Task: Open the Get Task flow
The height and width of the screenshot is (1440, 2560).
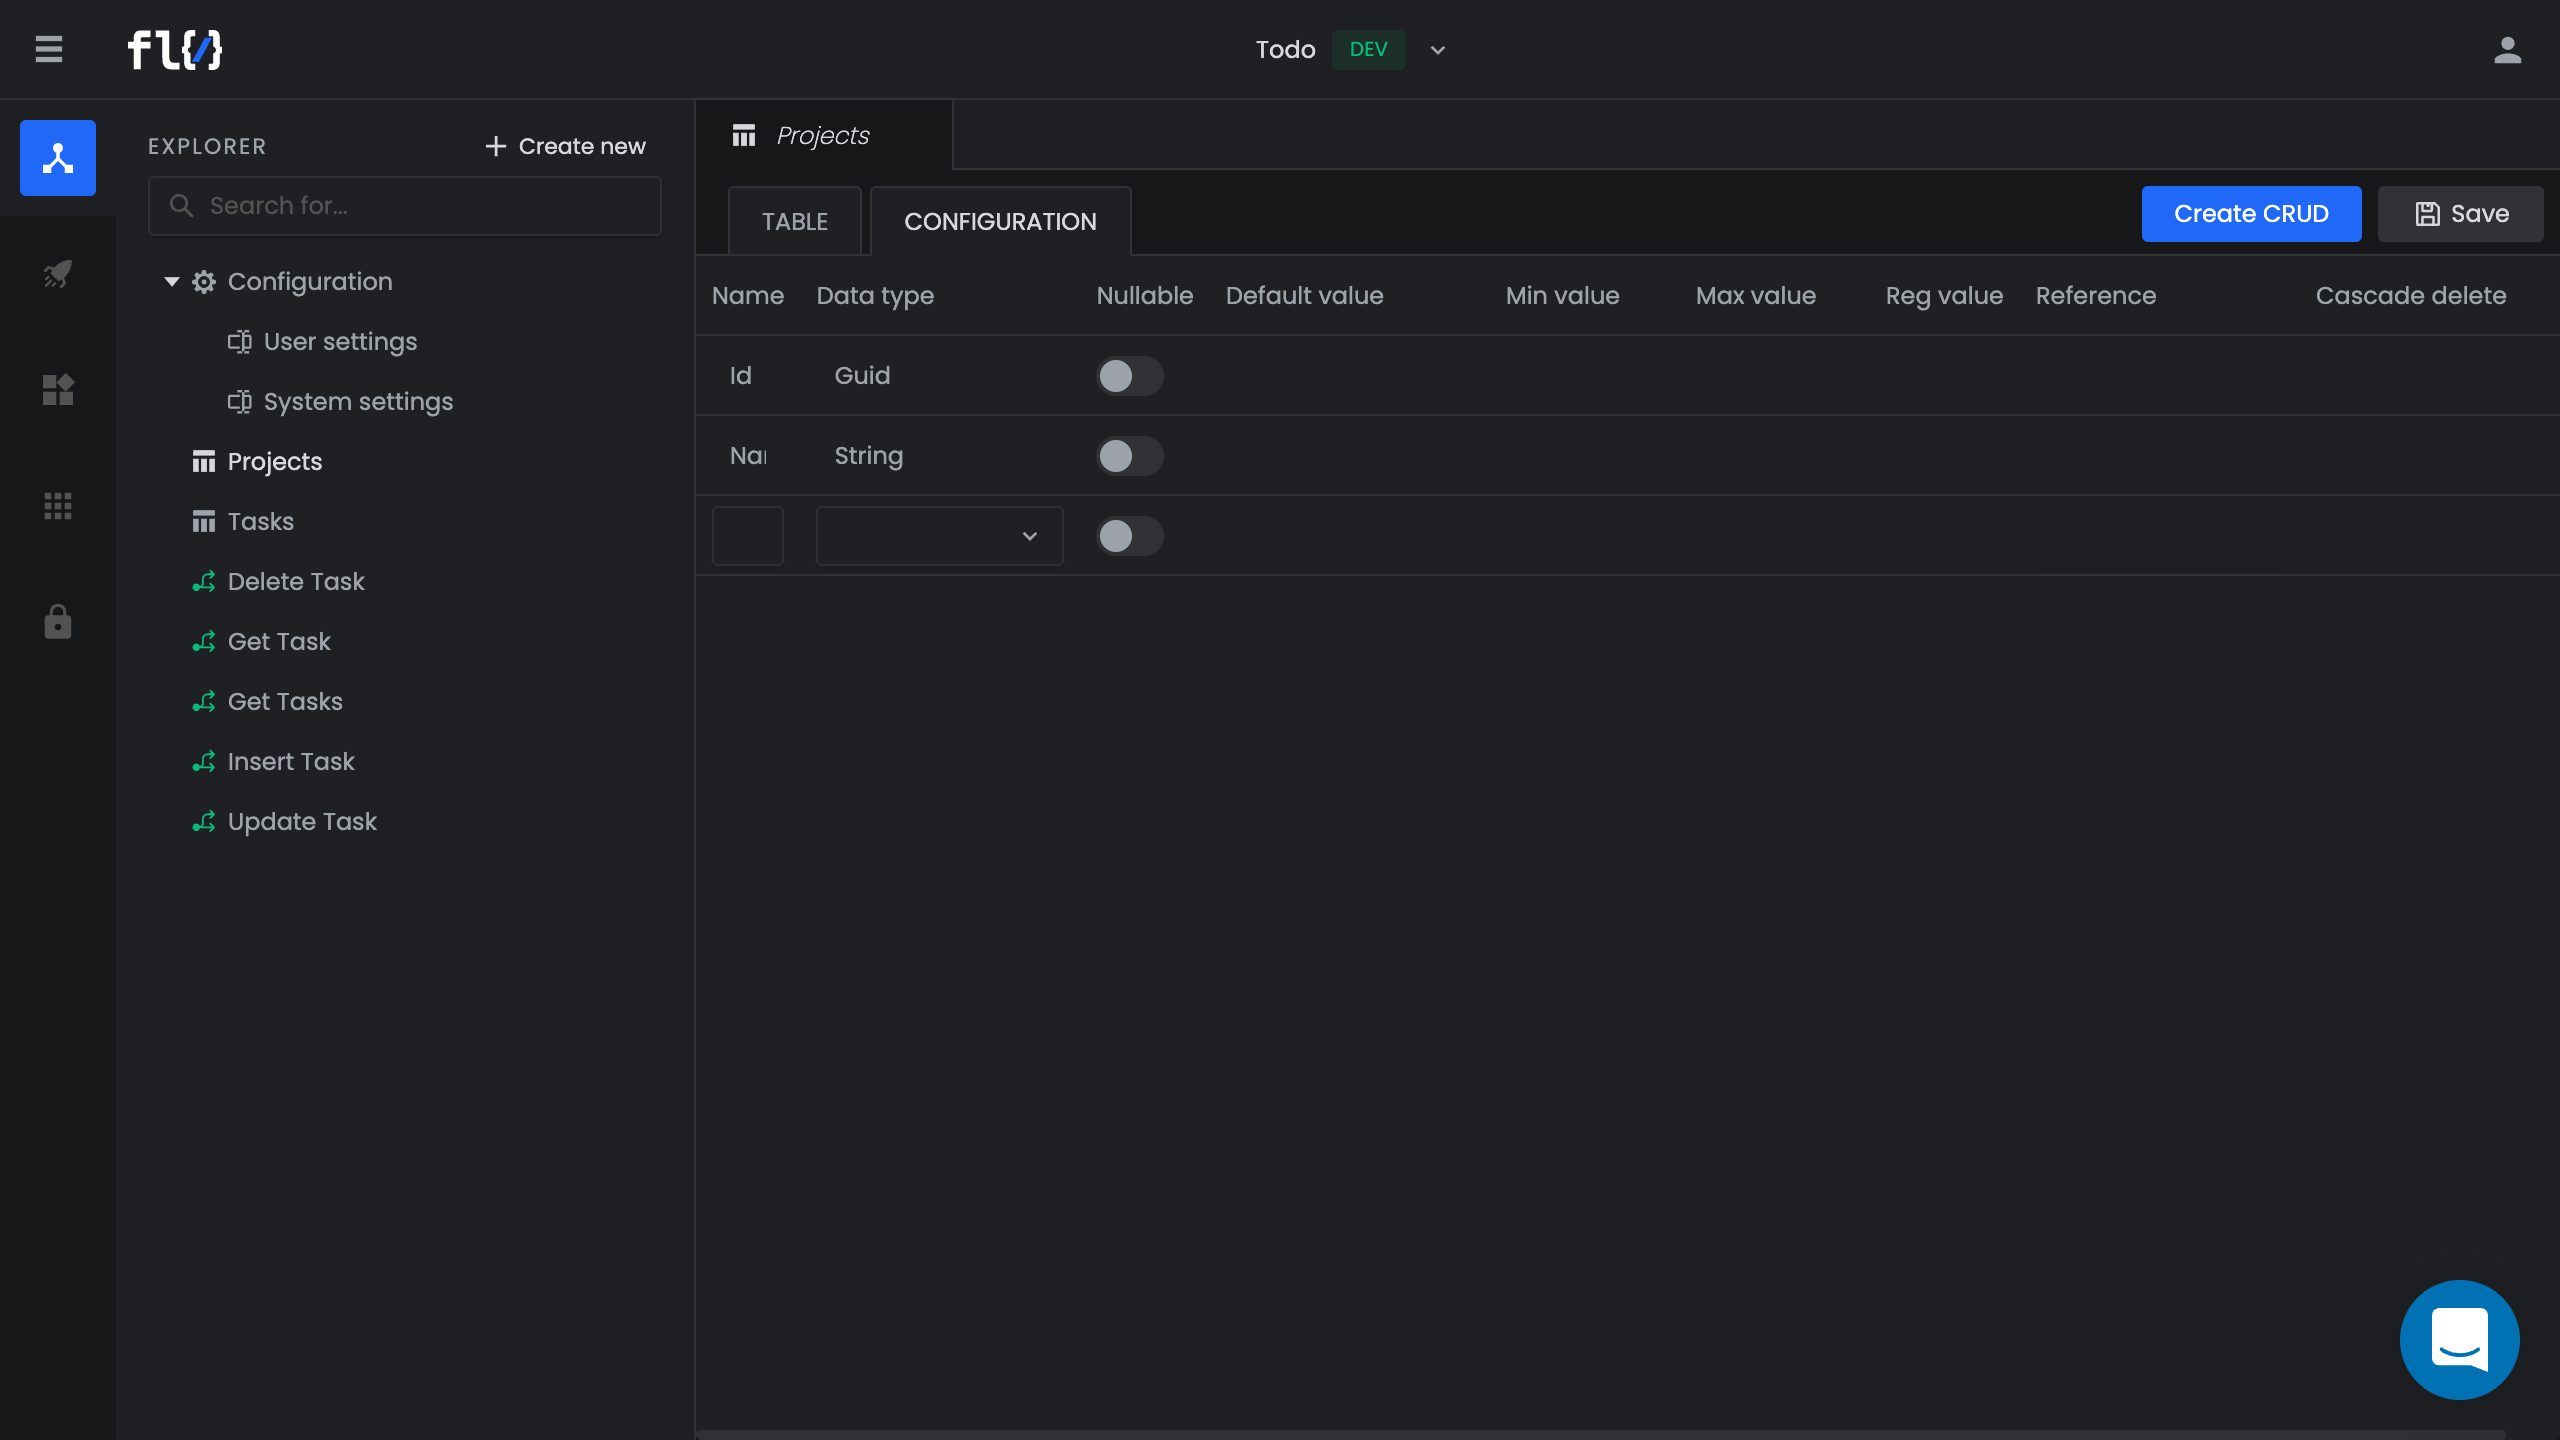Action: (x=279, y=642)
